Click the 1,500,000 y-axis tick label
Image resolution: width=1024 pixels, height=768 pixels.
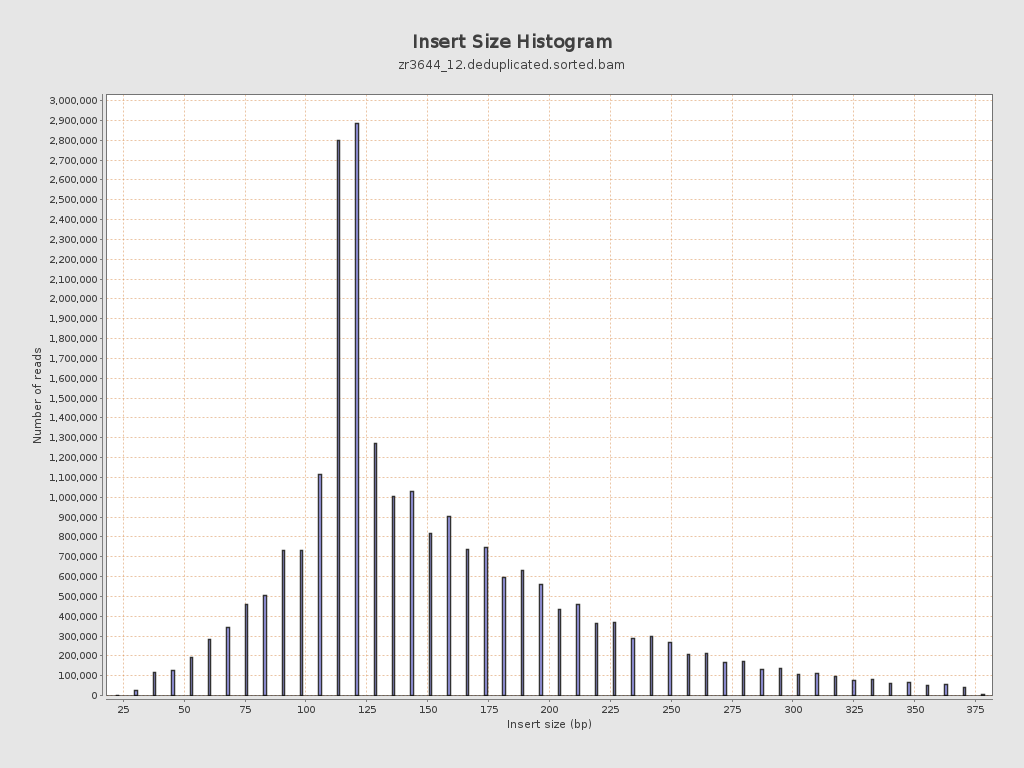(x=73, y=398)
